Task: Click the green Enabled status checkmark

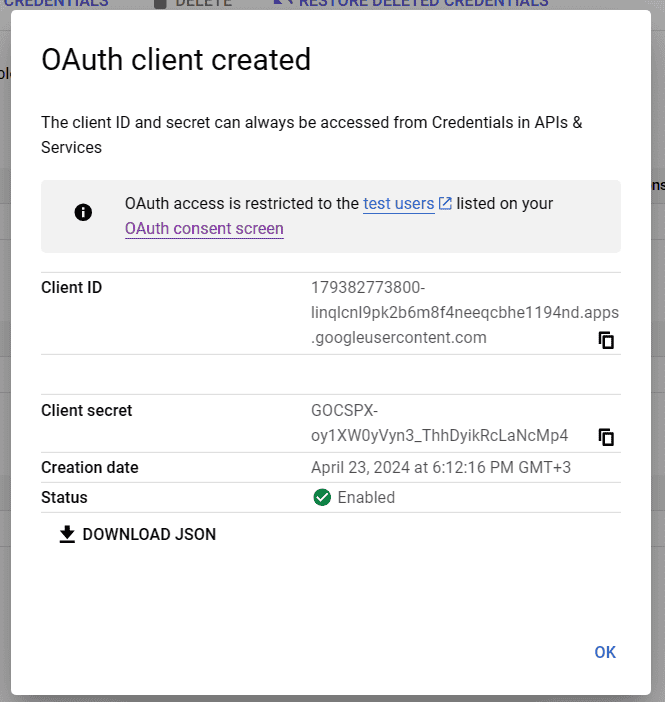Action: 322,498
